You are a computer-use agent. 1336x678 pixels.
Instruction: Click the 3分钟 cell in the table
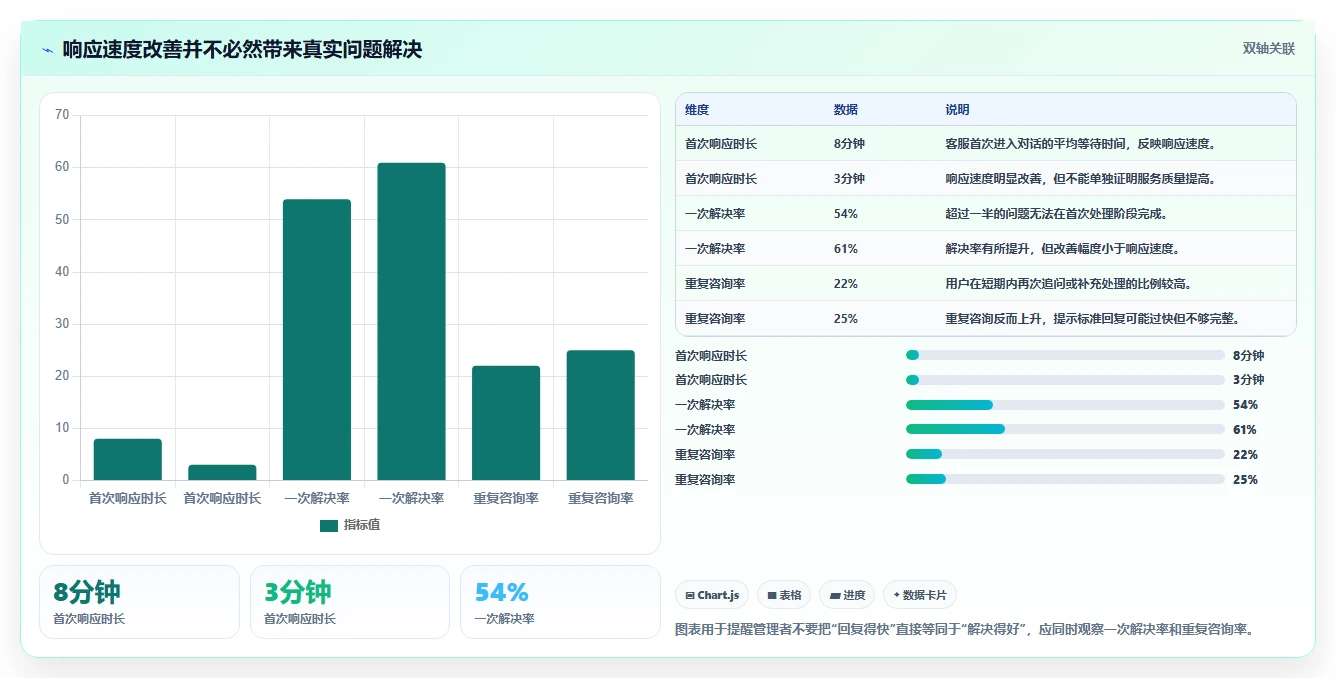point(849,179)
